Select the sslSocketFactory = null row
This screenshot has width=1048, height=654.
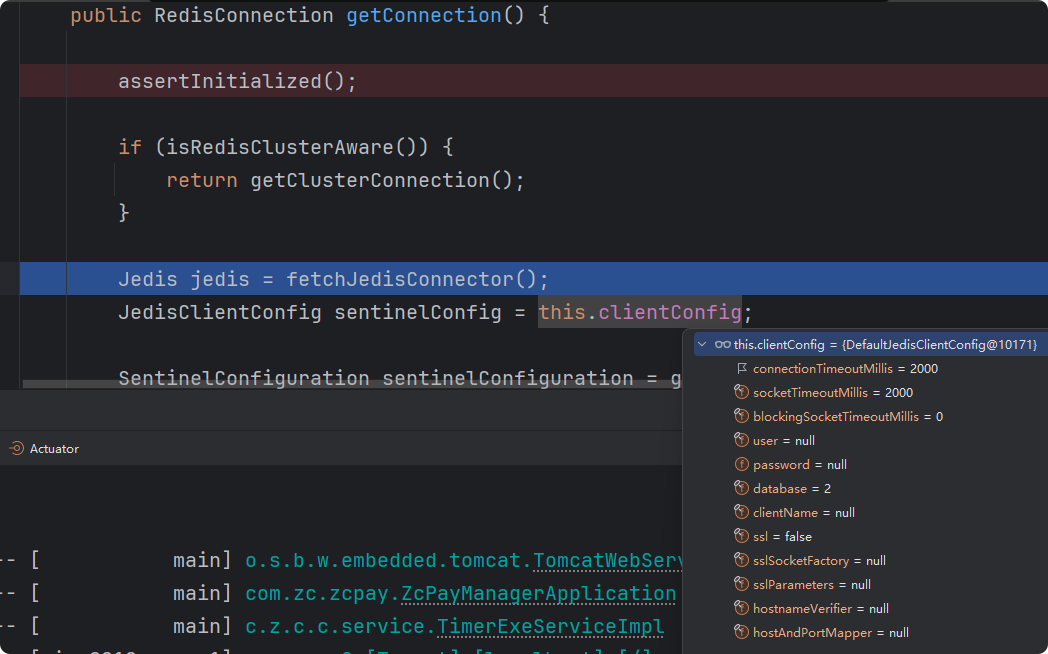pos(871,560)
